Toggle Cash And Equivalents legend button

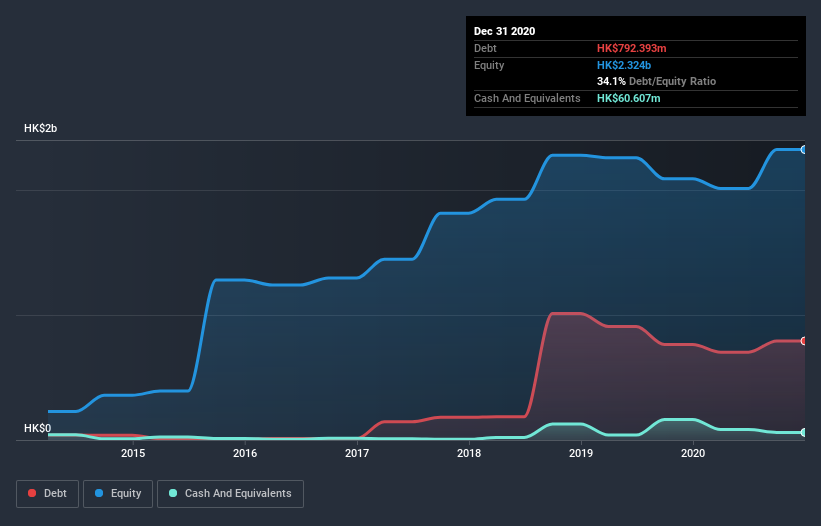click(x=230, y=494)
